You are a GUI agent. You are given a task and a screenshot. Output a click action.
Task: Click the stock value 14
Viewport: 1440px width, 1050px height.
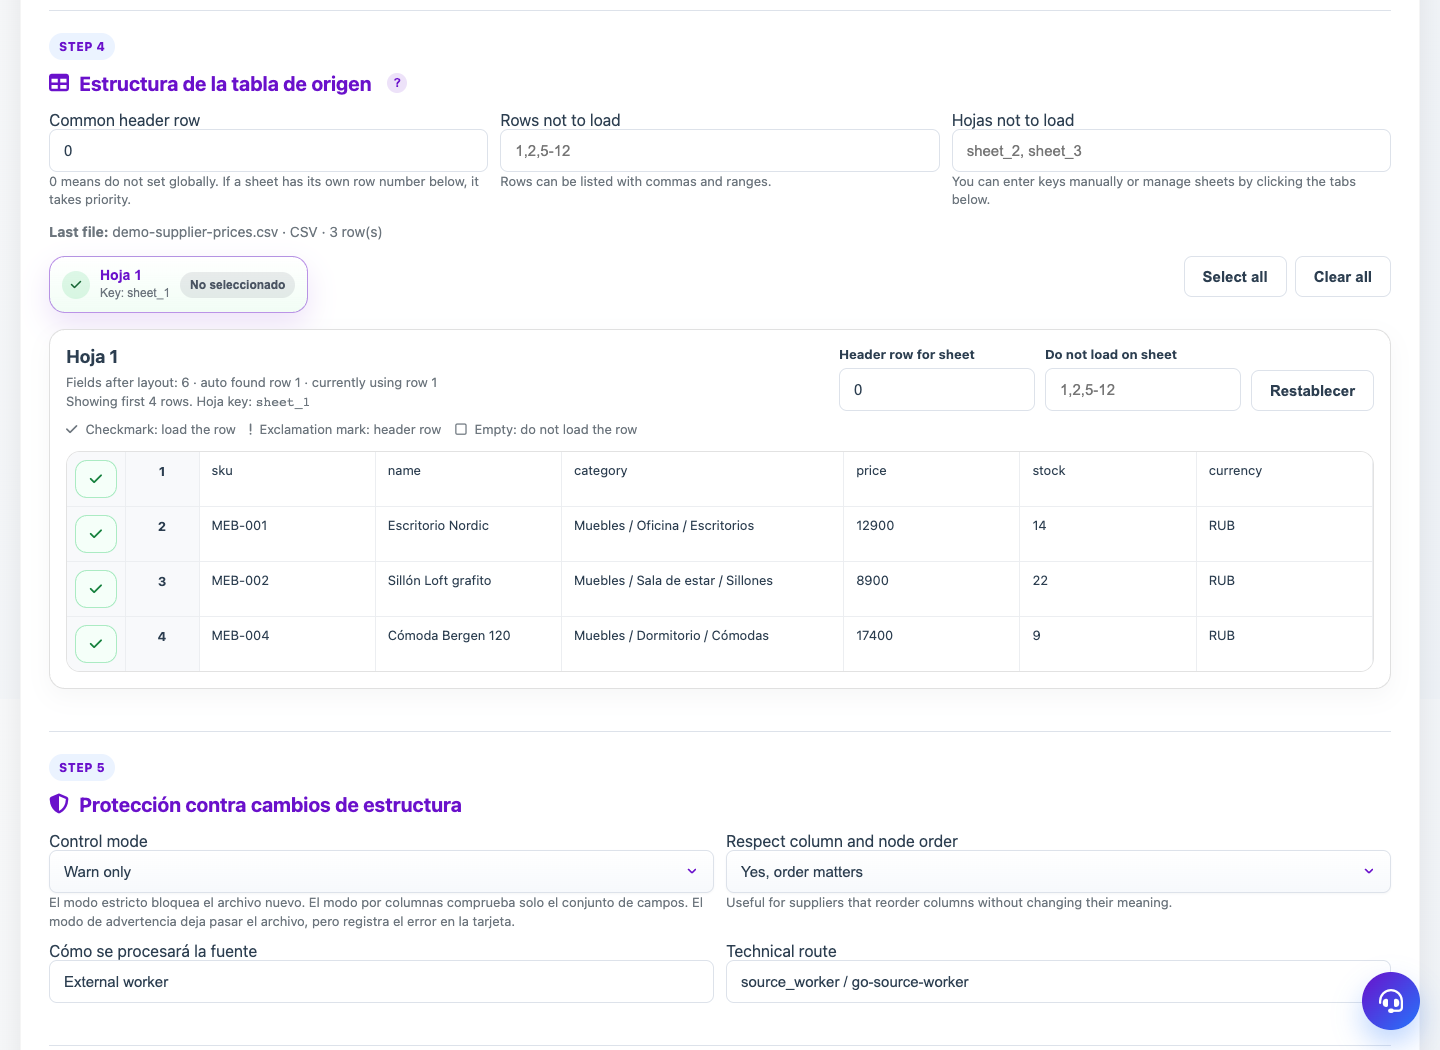pyautogui.click(x=1039, y=526)
